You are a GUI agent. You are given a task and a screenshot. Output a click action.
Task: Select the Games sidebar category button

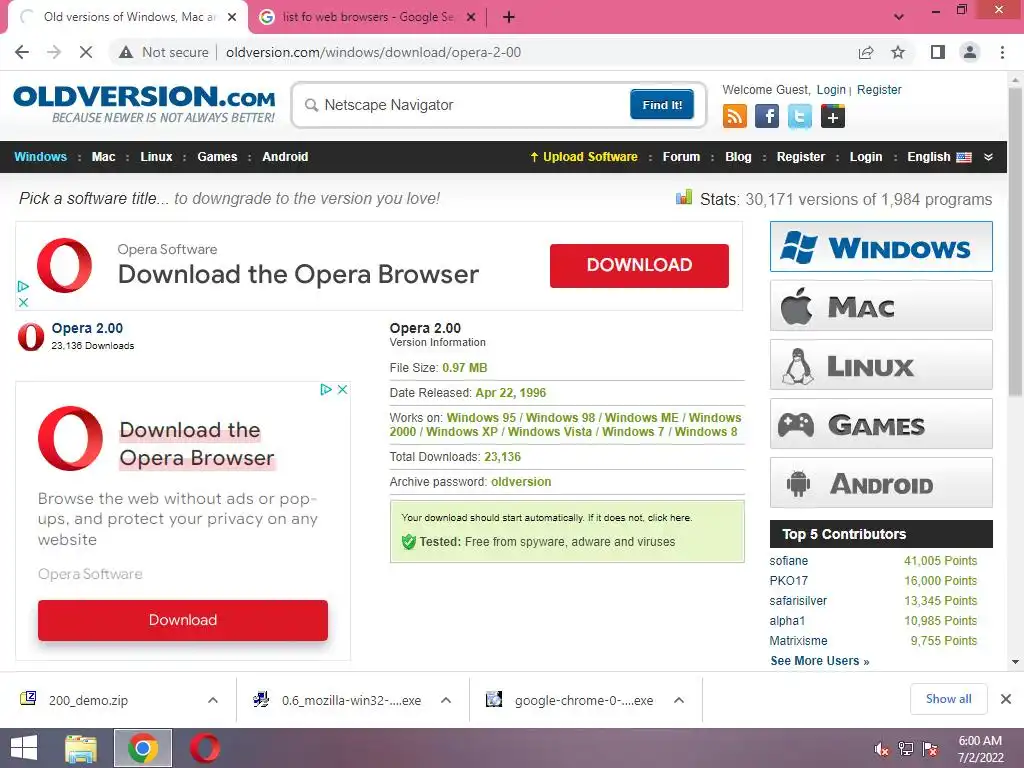[881, 424]
